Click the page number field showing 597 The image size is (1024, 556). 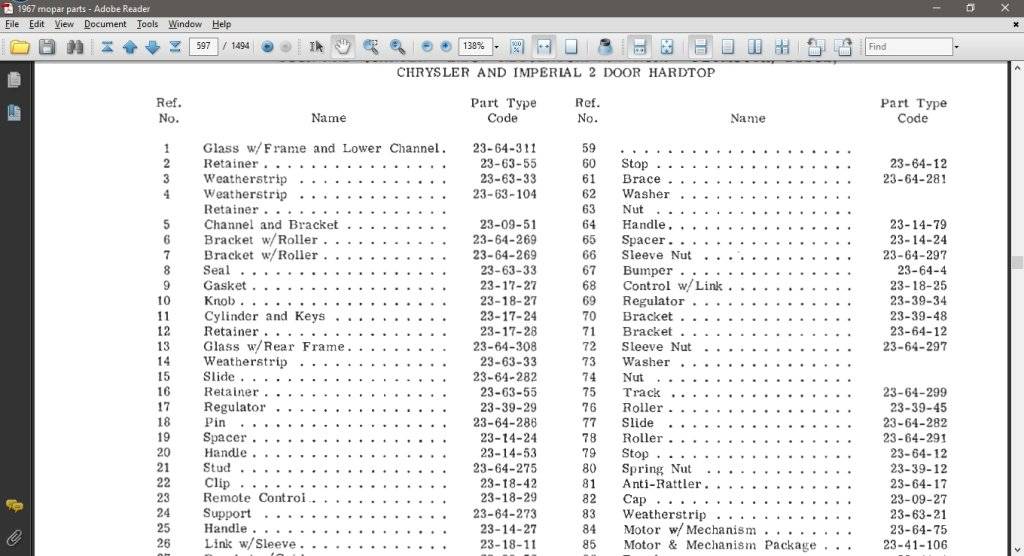pyautogui.click(x=204, y=47)
